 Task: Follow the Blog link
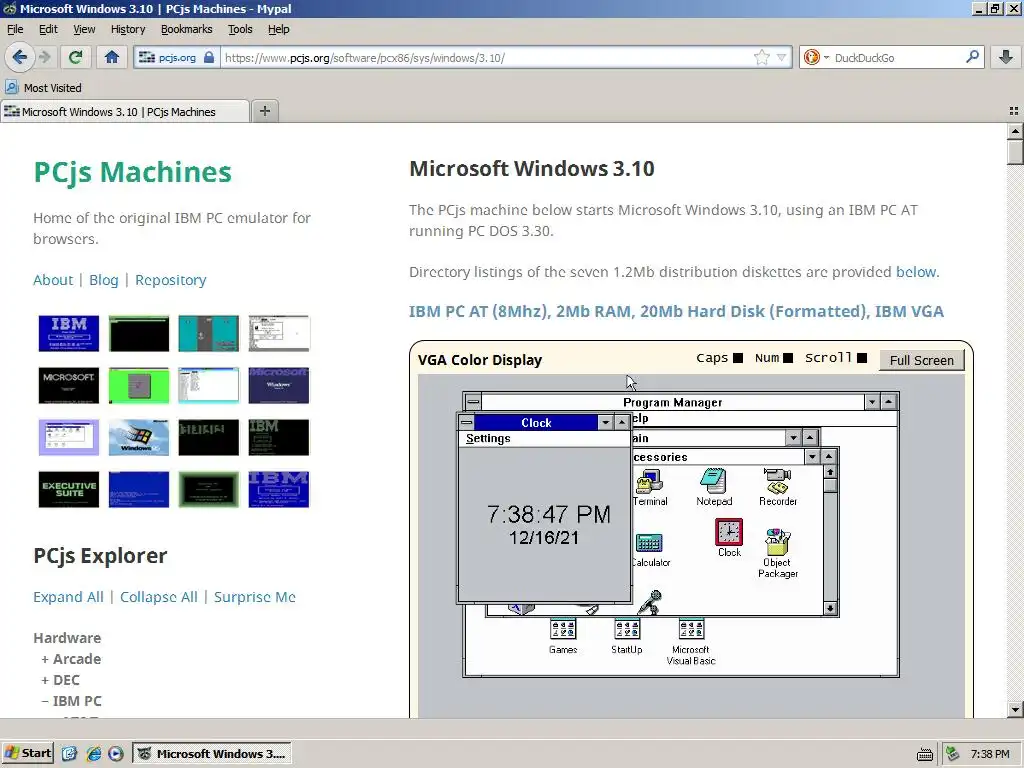click(x=103, y=280)
